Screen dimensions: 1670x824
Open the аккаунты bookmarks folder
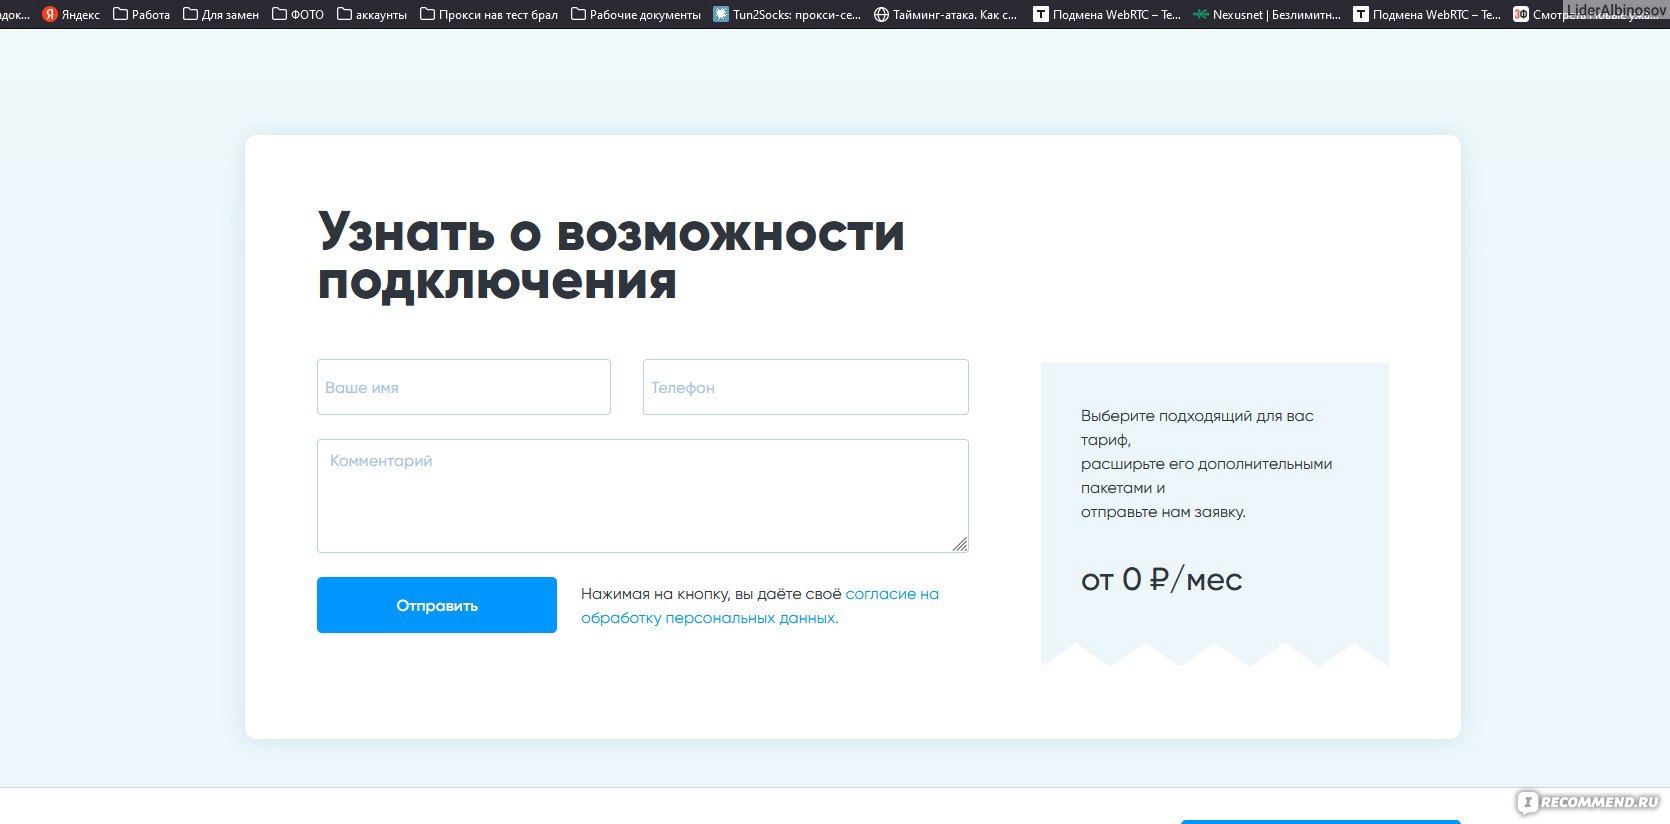372,14
